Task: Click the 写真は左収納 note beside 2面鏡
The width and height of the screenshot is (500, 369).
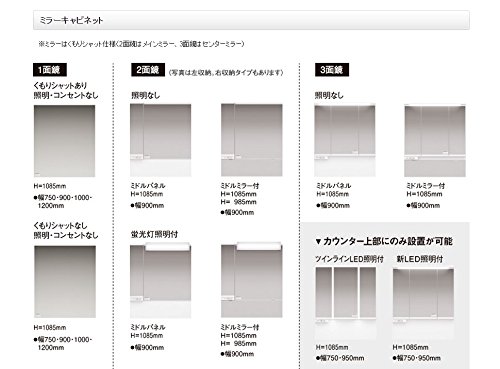Action: 226,72
